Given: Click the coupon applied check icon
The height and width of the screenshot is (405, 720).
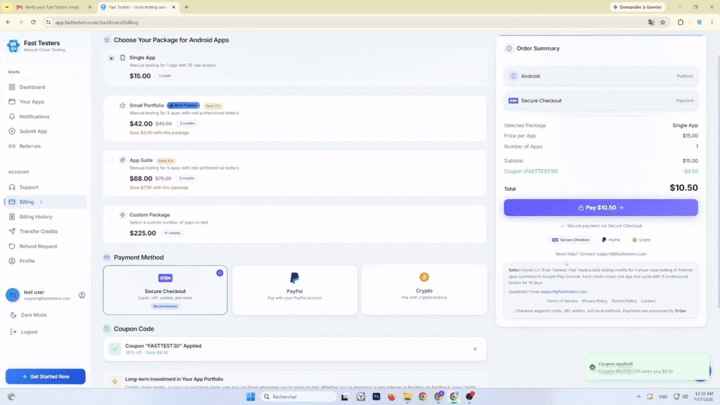Looking at the screenshot, I should click(x=115, y=349).
